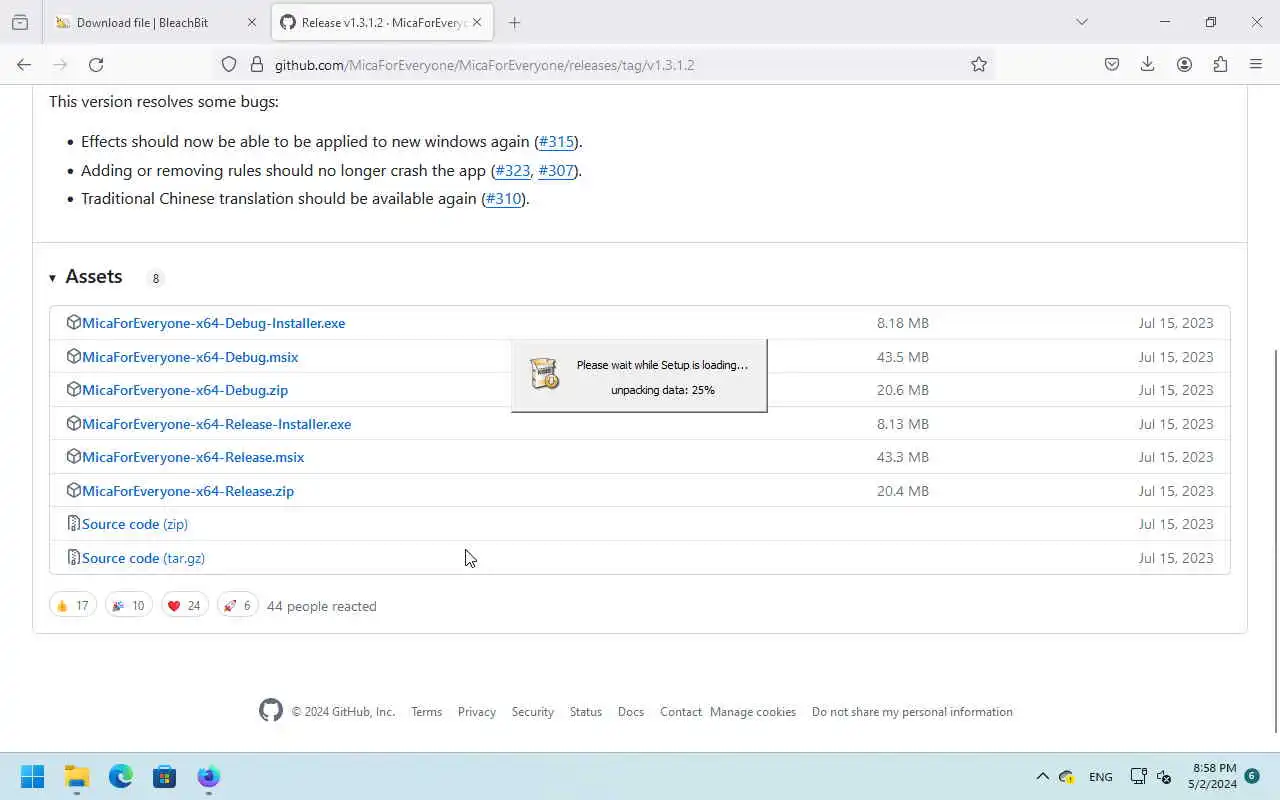The width and height of the screenshot is (1280, 800).
Task: Bookmark this page with the star icon
Action: [x=979, y=64]
